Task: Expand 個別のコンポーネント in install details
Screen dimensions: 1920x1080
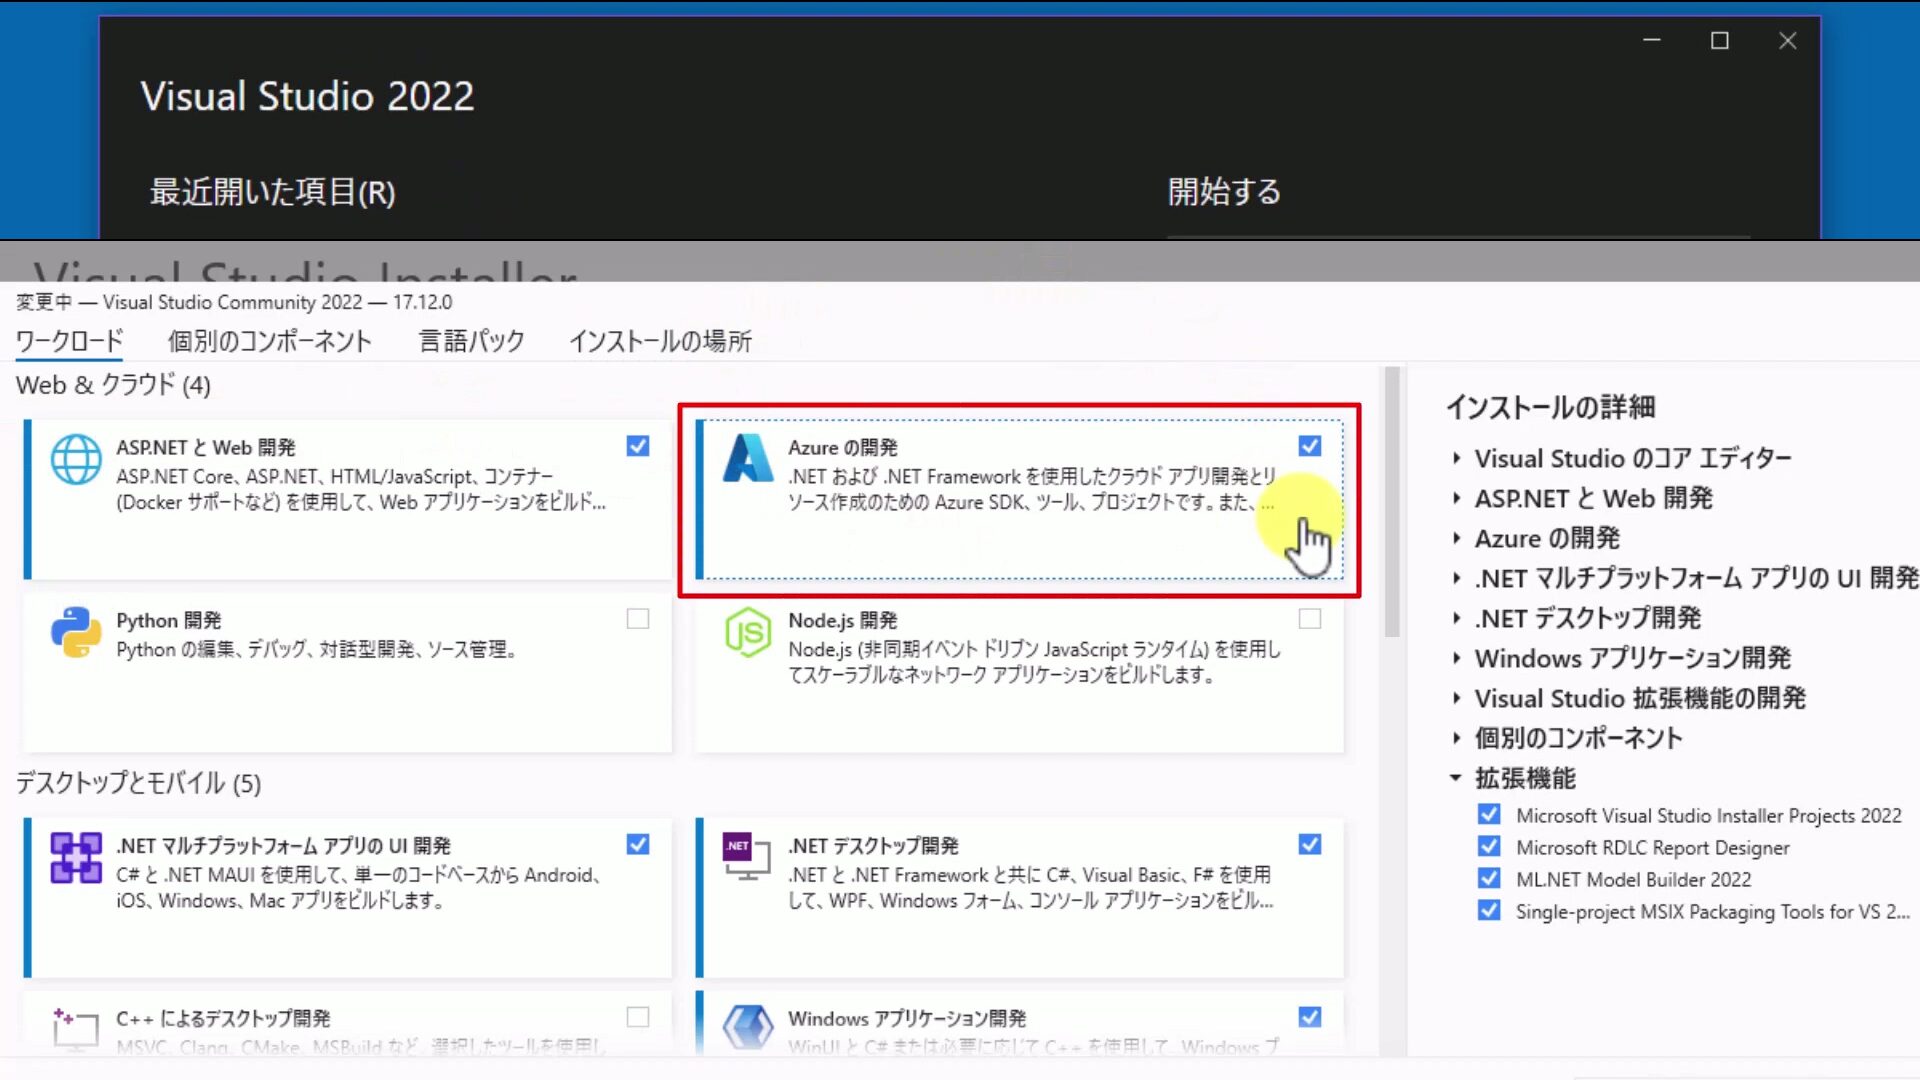Action: tap(1456, 738)
